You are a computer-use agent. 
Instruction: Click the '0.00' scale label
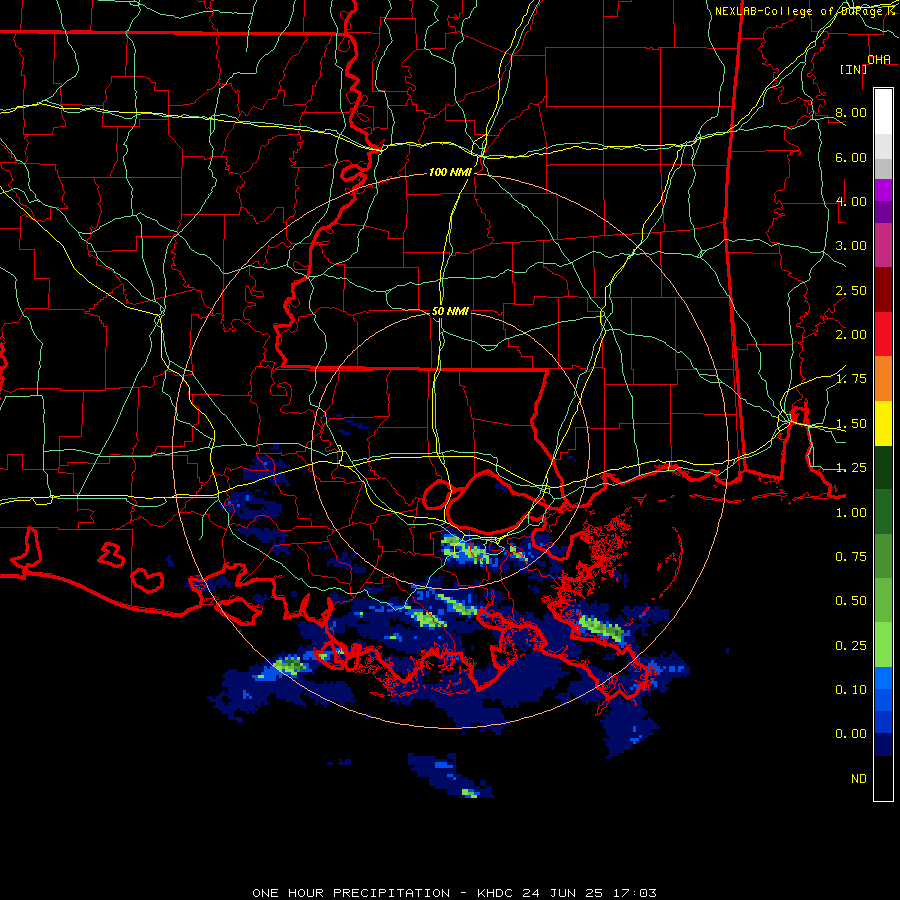pos(851,734)
